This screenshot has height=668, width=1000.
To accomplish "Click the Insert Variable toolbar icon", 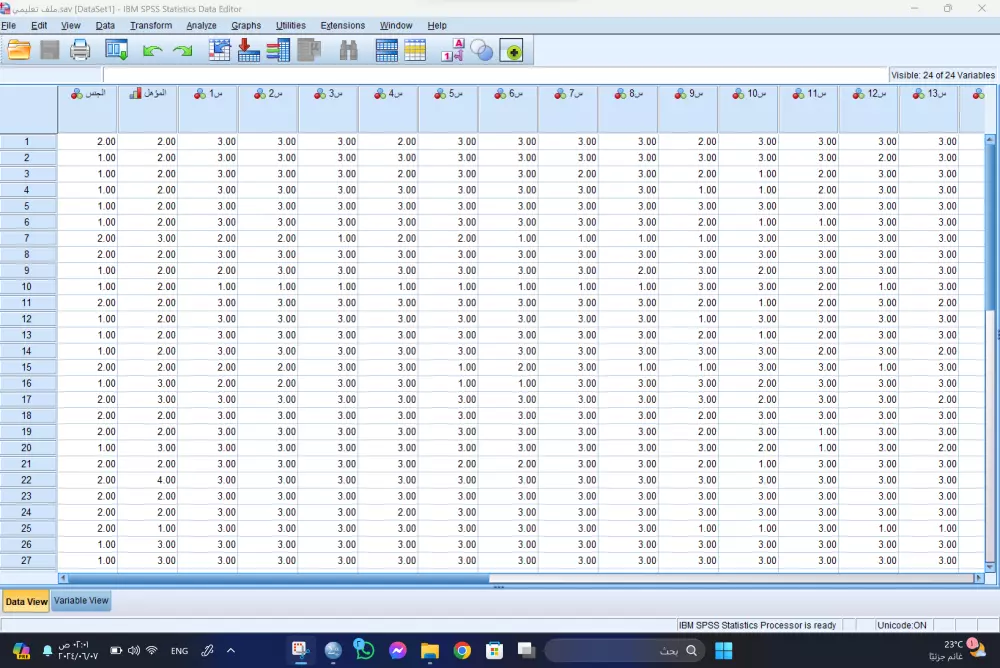I will tap(416, 49).
